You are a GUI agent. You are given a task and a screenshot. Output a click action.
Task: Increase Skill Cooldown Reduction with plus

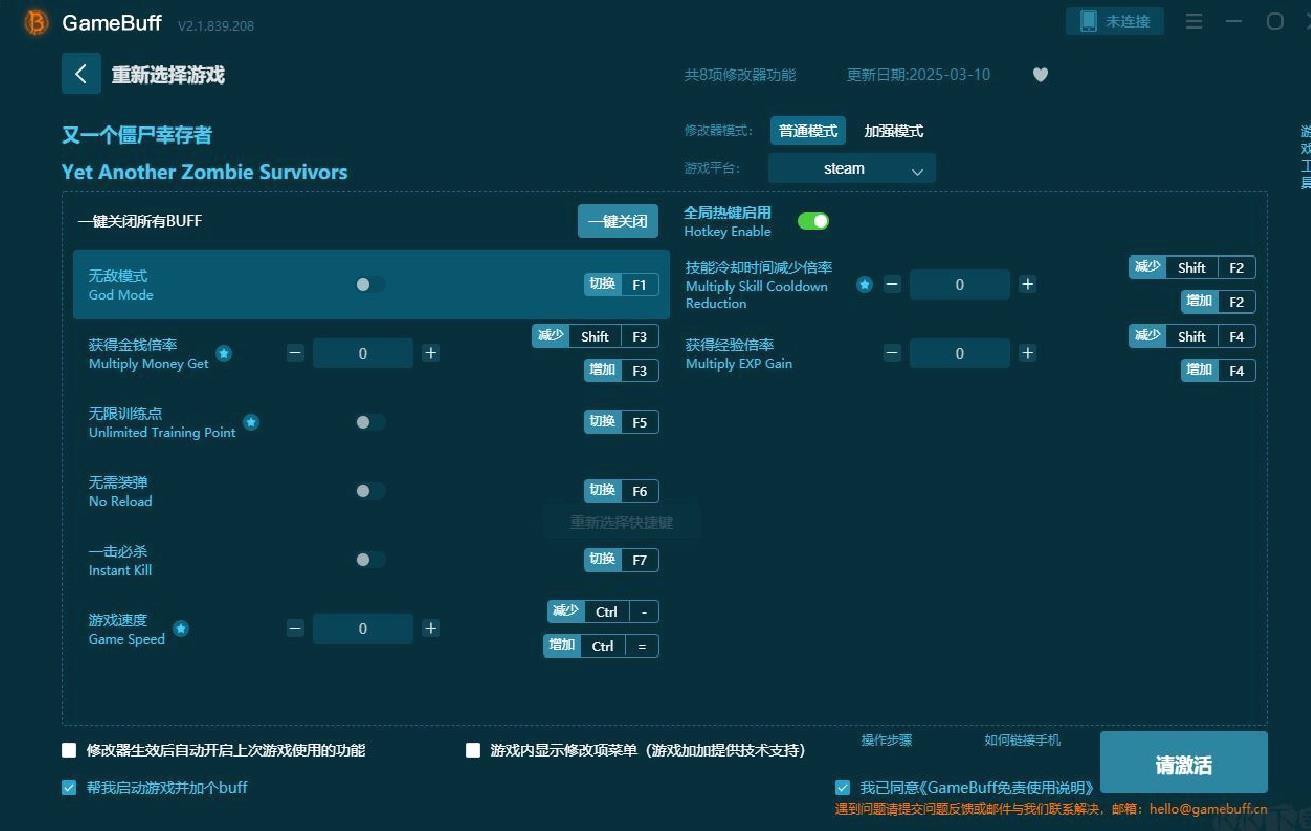1027,285
